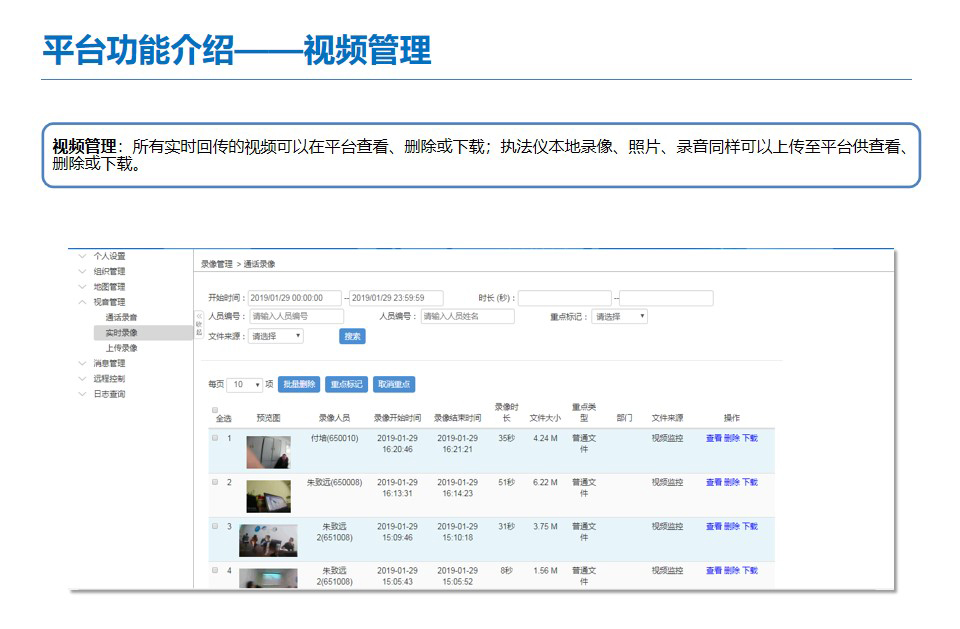Check the checkbox for row 2
960x629 pixels.
click(215, 482)
